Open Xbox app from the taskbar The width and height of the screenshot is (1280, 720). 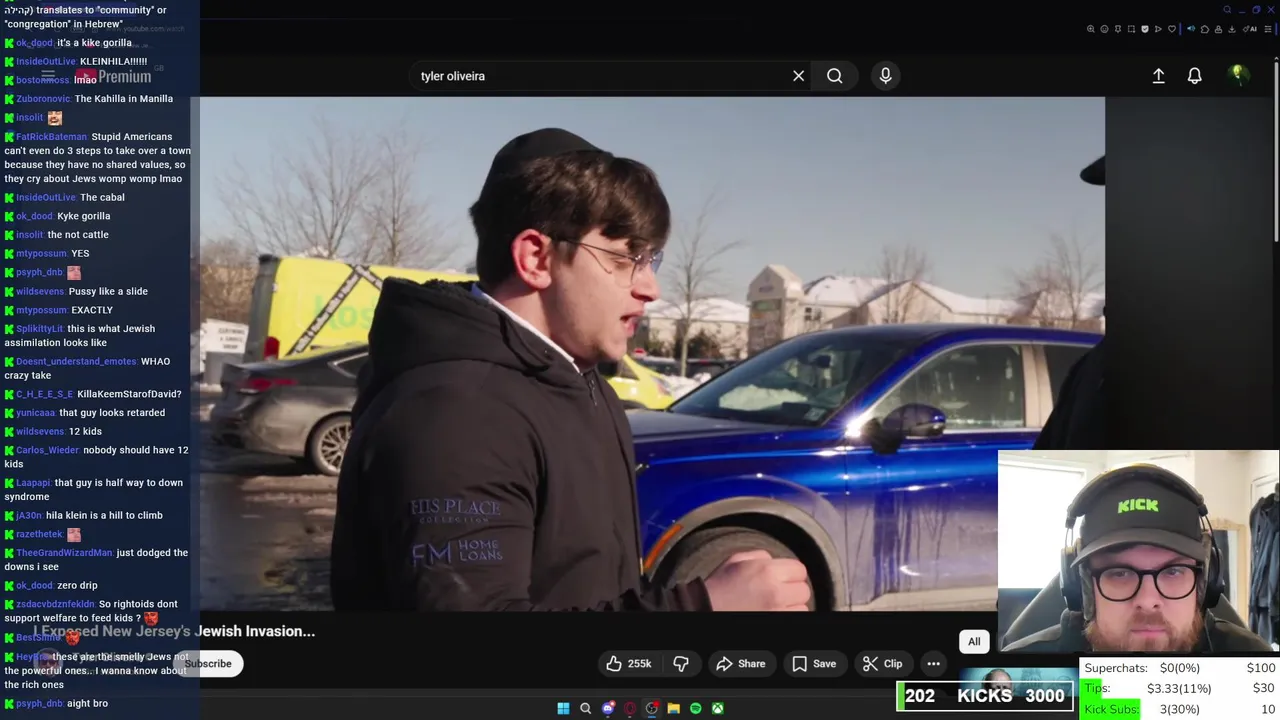pyautogui.click(x=718, y=708)
